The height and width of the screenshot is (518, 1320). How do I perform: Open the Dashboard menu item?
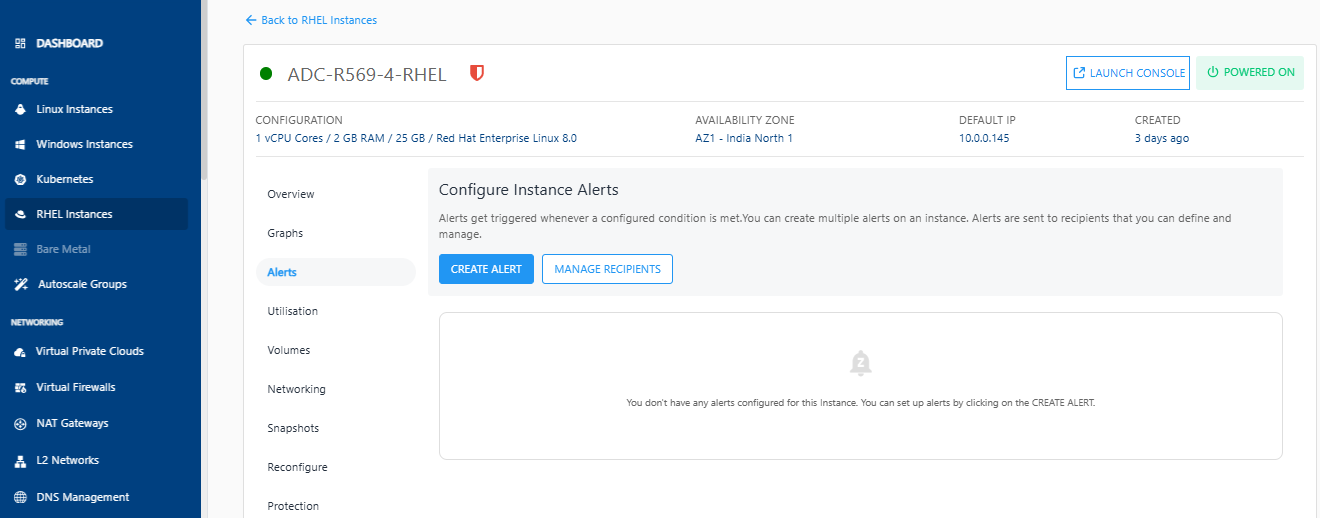69,44
